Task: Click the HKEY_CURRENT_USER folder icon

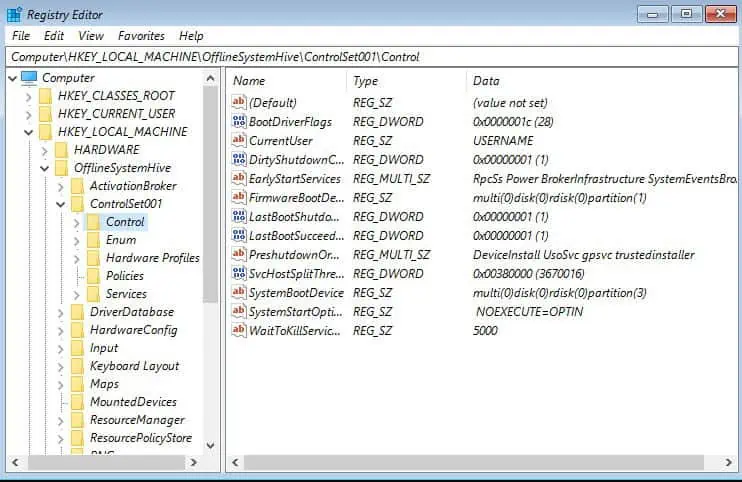Action: click(x=45, y=114)
